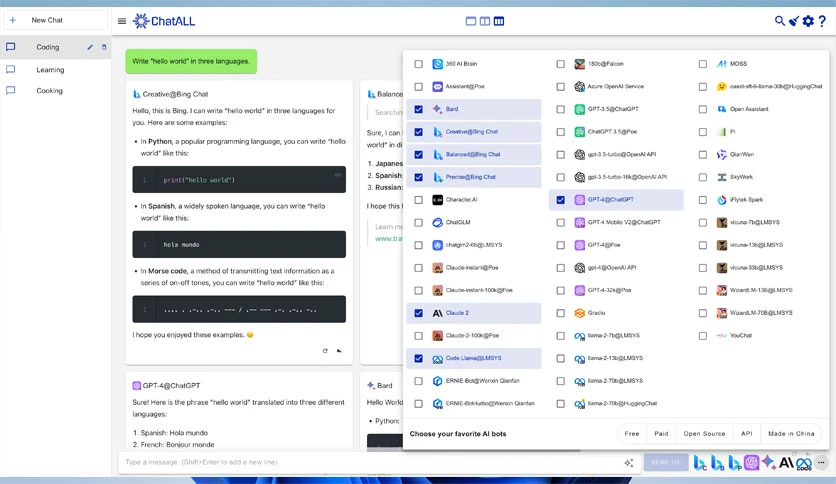This screenshot has width=836, height=484.
Task: Toggle the Bard sparkle icon in bottom bar
Action: click(x=768, y=462)
